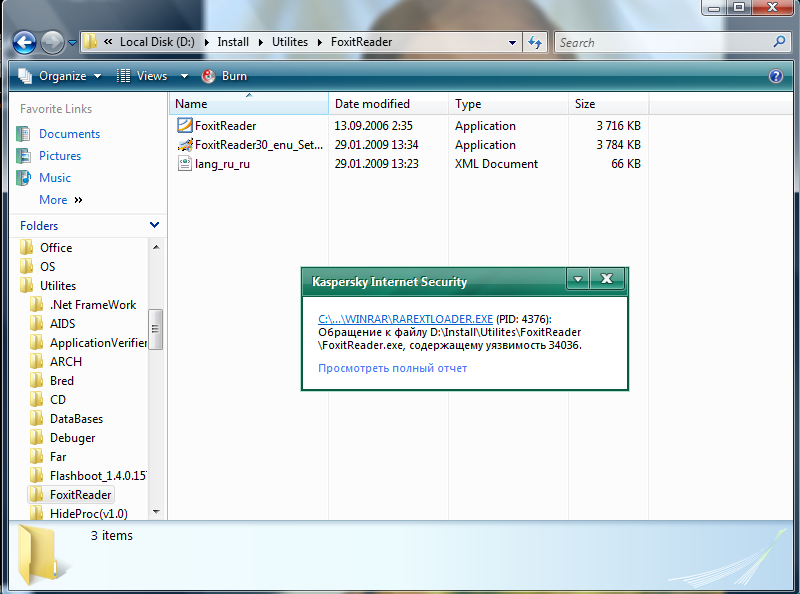Select the Bred folder in tree
Image resolution: width=800 pixels, height=594 pixels.
tap(62, 381)
